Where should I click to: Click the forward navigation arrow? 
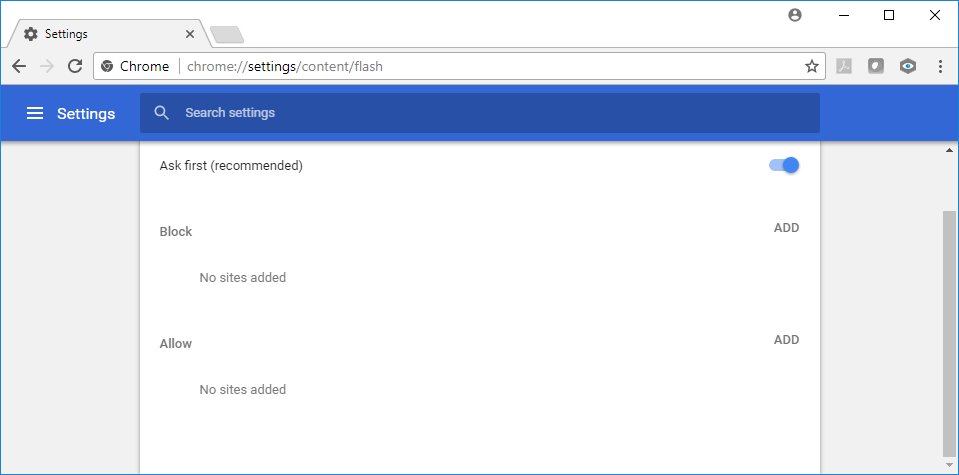[x=46, y=66]
